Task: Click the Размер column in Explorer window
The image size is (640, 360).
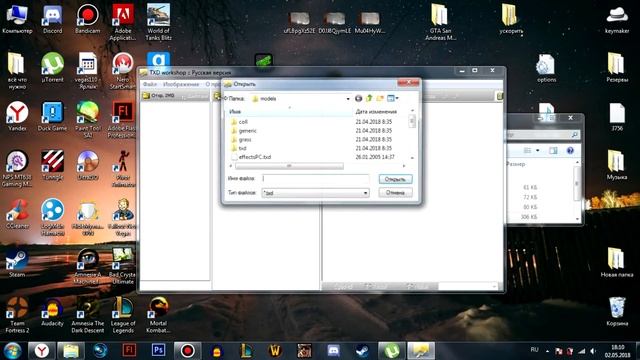Action: [516, 164]
